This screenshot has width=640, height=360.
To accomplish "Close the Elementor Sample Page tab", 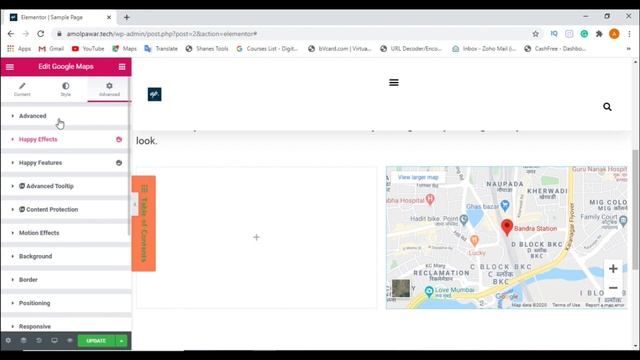I will coord(109,17).
